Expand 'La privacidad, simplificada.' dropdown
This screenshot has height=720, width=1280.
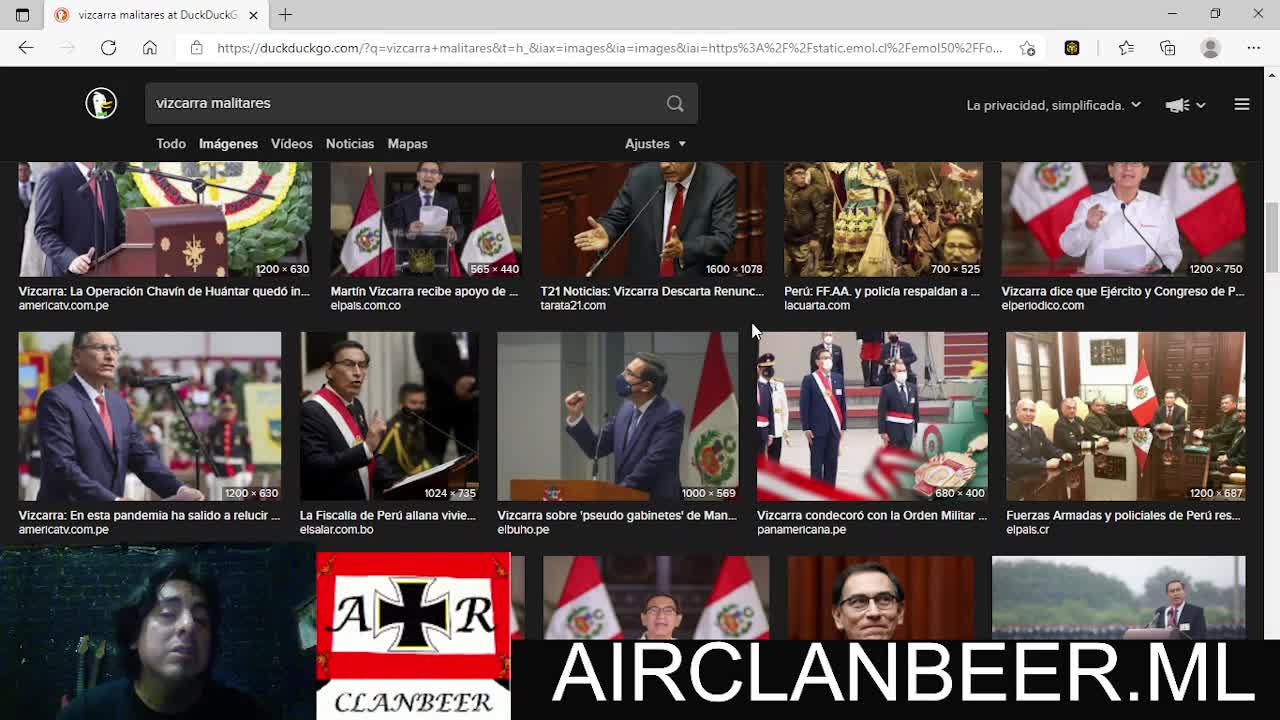coord(1053,105)
